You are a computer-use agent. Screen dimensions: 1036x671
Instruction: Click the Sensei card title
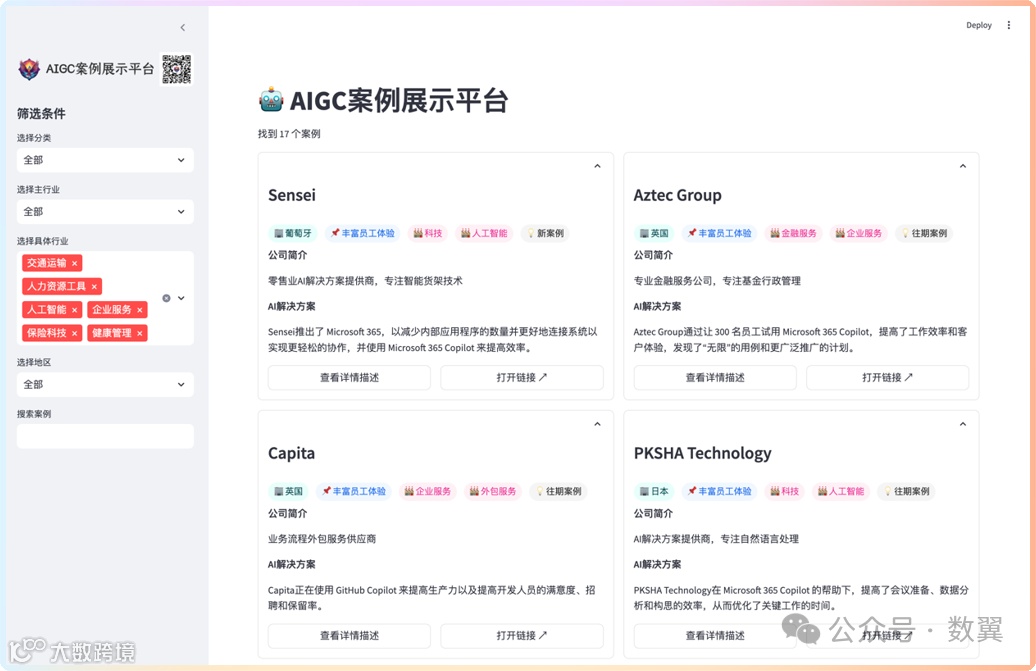[x=292, y=195]
